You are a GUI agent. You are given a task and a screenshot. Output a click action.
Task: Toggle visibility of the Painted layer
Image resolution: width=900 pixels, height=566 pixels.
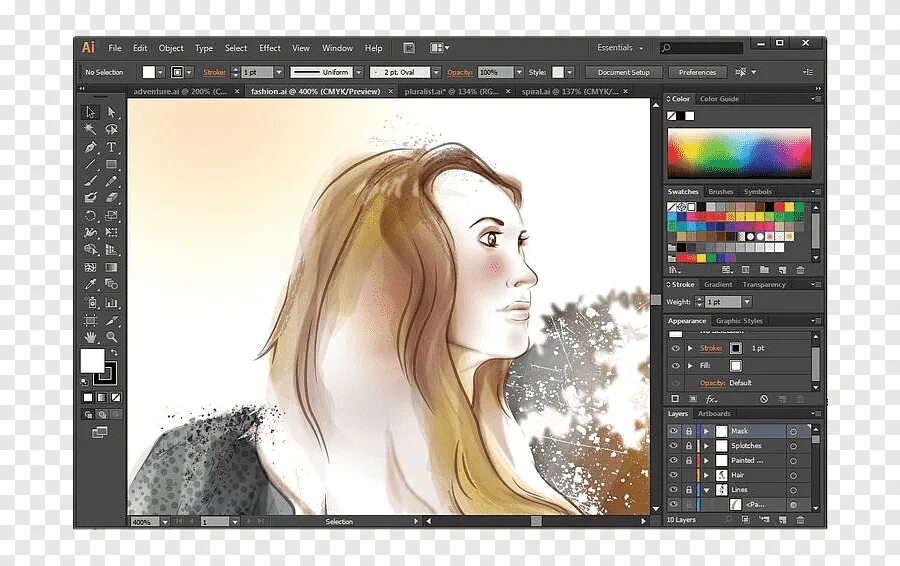(674, 460)
